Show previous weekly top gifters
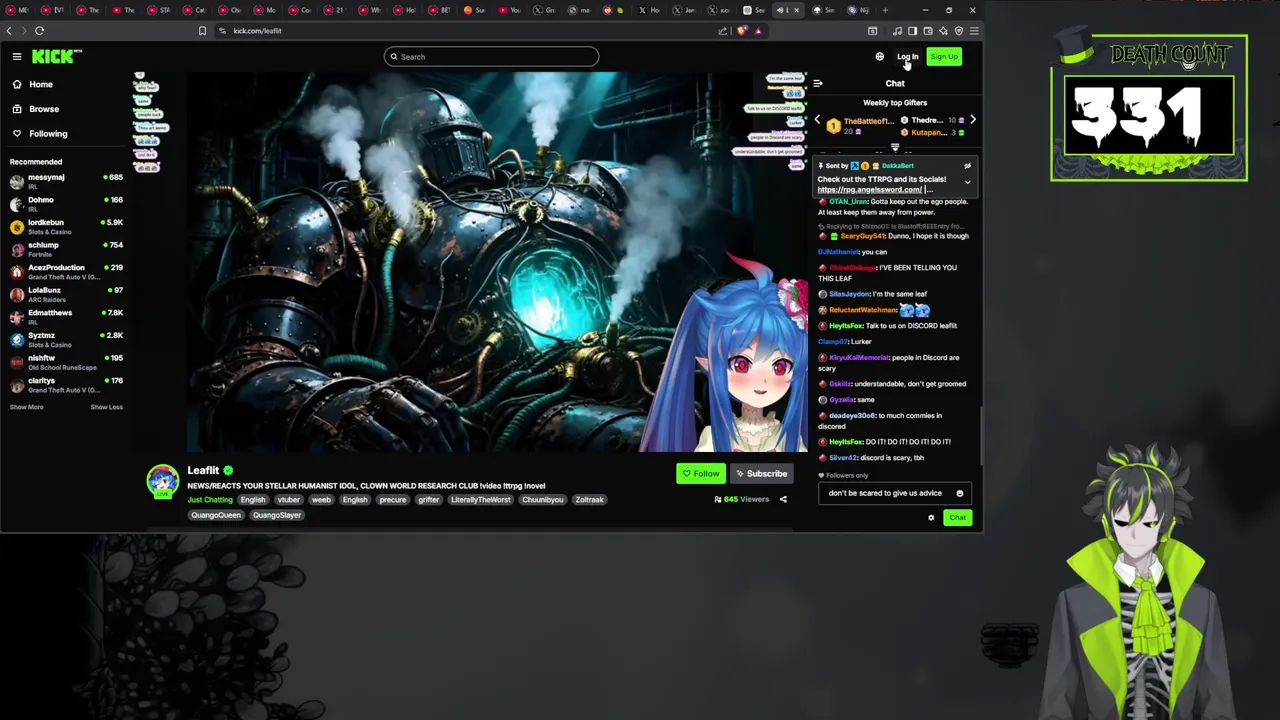The width and height of the screenshot is (1280, 720). (x=817, y=120)
